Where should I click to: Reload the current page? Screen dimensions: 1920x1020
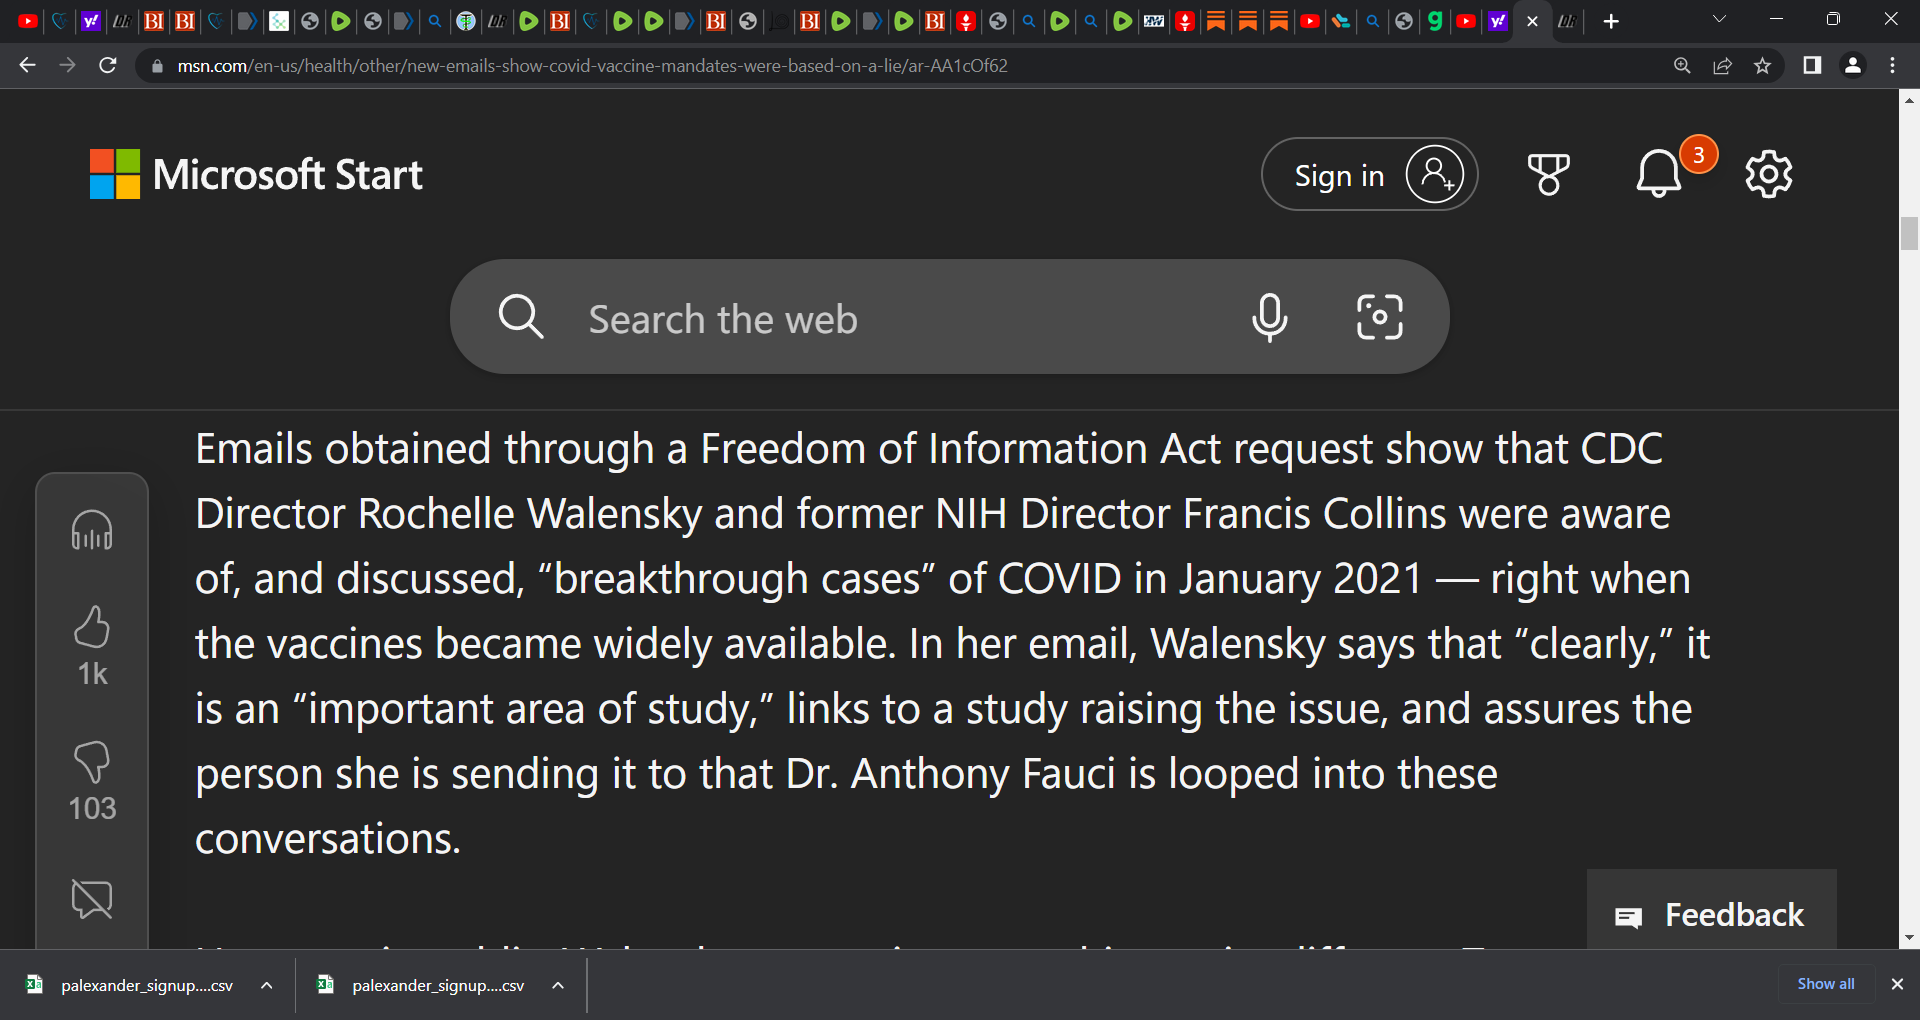point(108,66)
